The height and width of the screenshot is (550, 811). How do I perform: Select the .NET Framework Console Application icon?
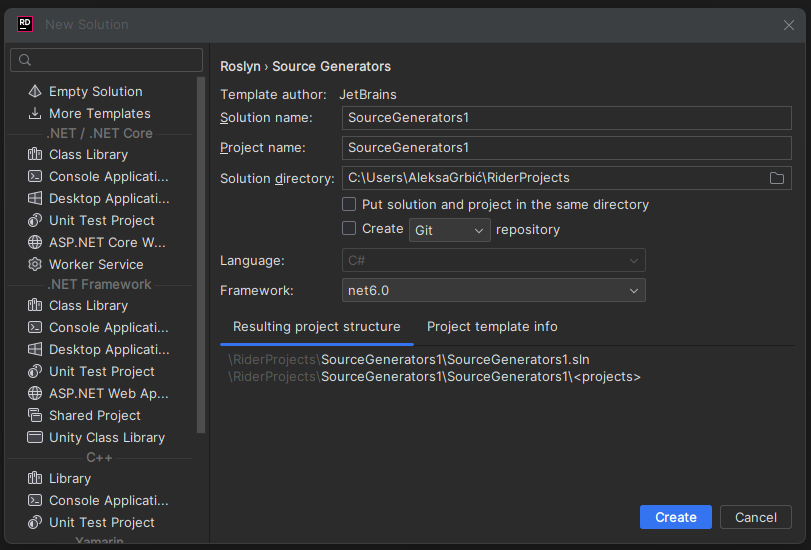35,328
